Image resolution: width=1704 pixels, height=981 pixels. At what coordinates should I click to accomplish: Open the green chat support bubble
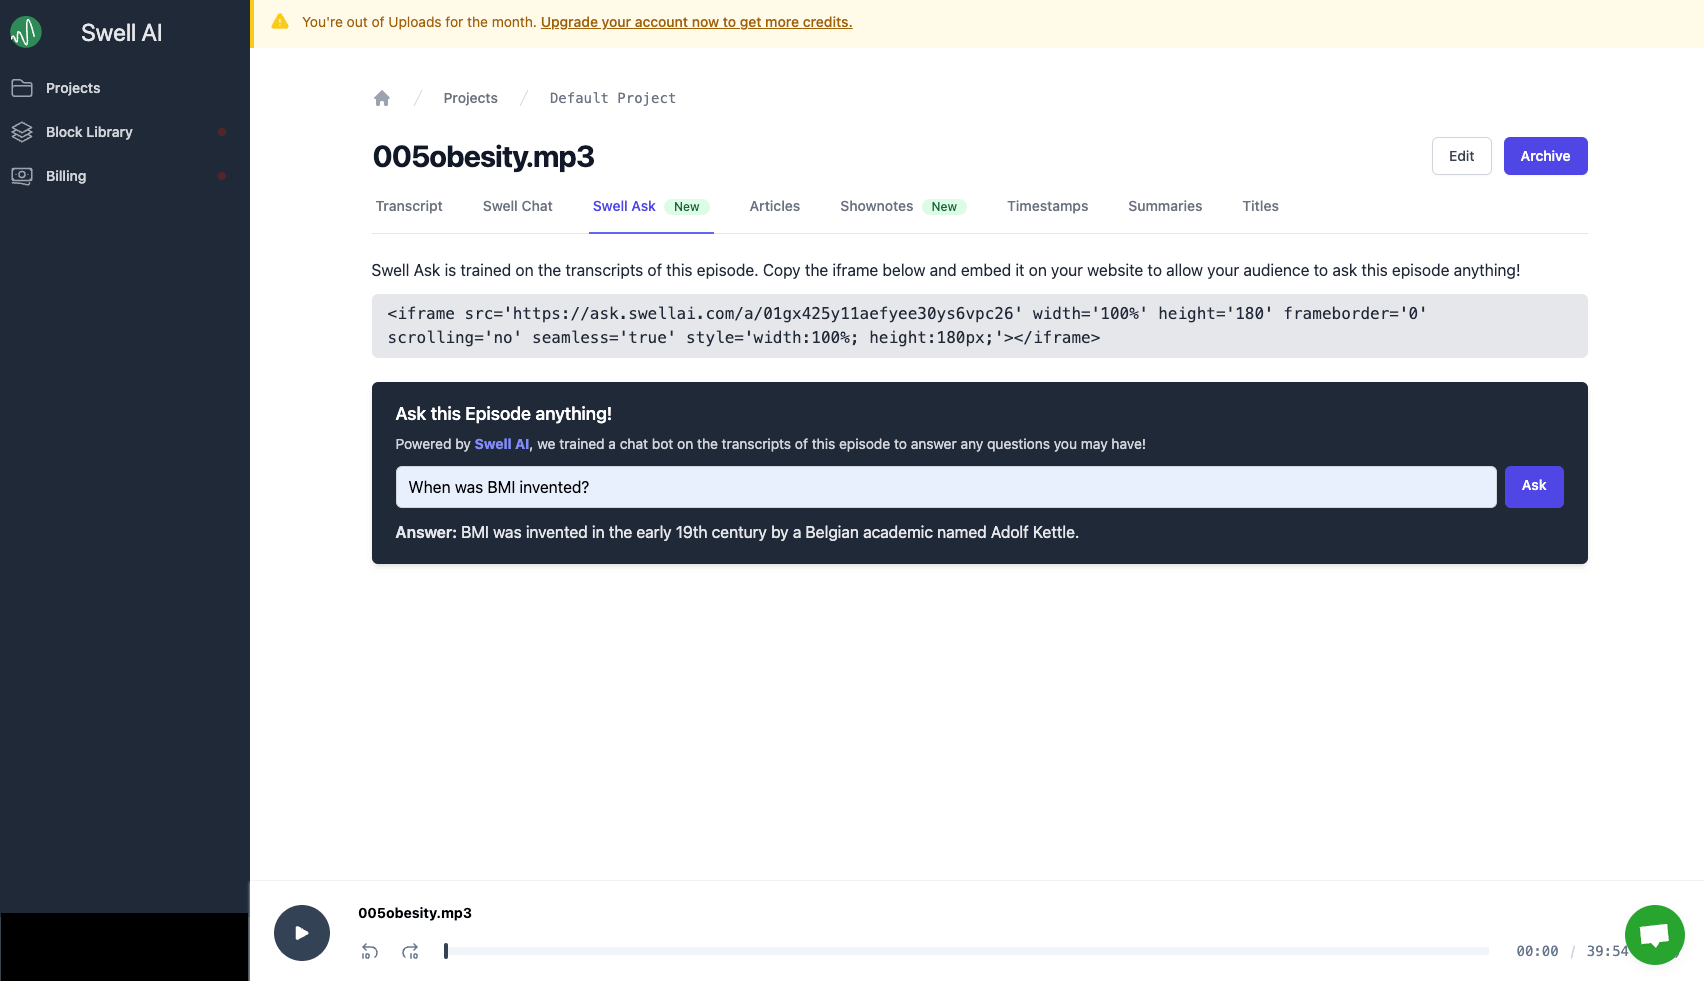tap(1654, 935)
